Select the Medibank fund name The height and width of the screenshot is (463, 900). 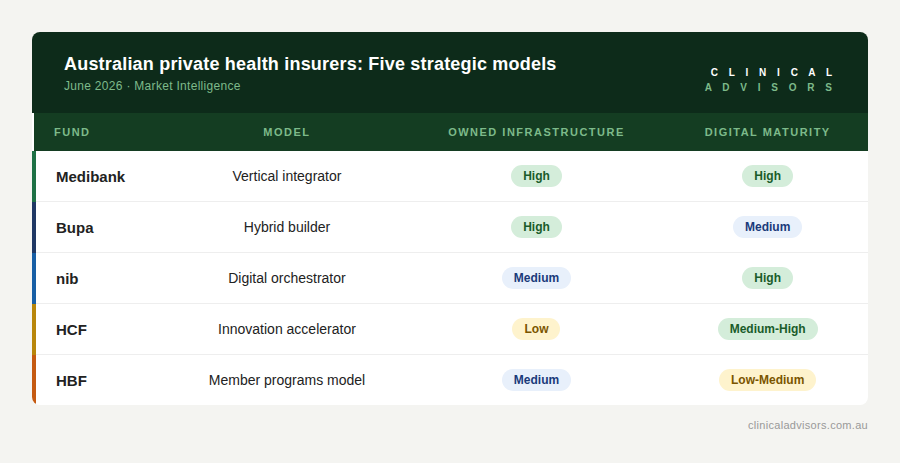pos(91,177)
